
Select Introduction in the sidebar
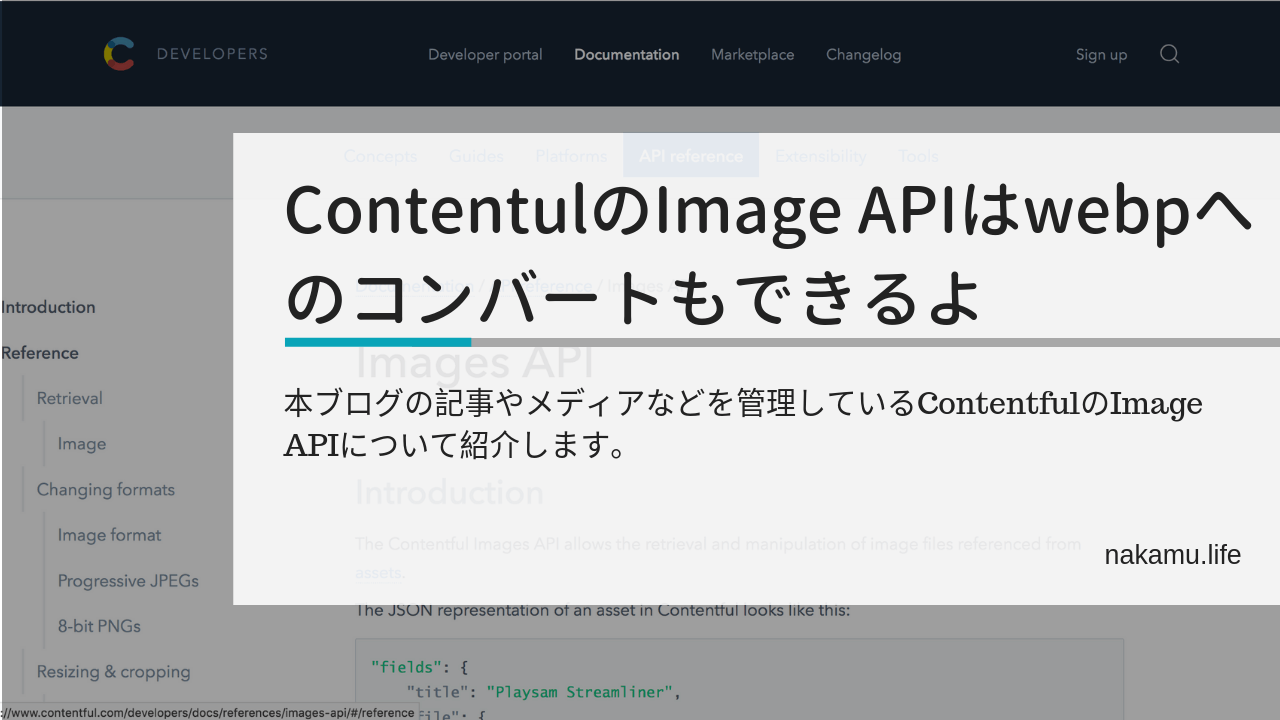point(48,307)
